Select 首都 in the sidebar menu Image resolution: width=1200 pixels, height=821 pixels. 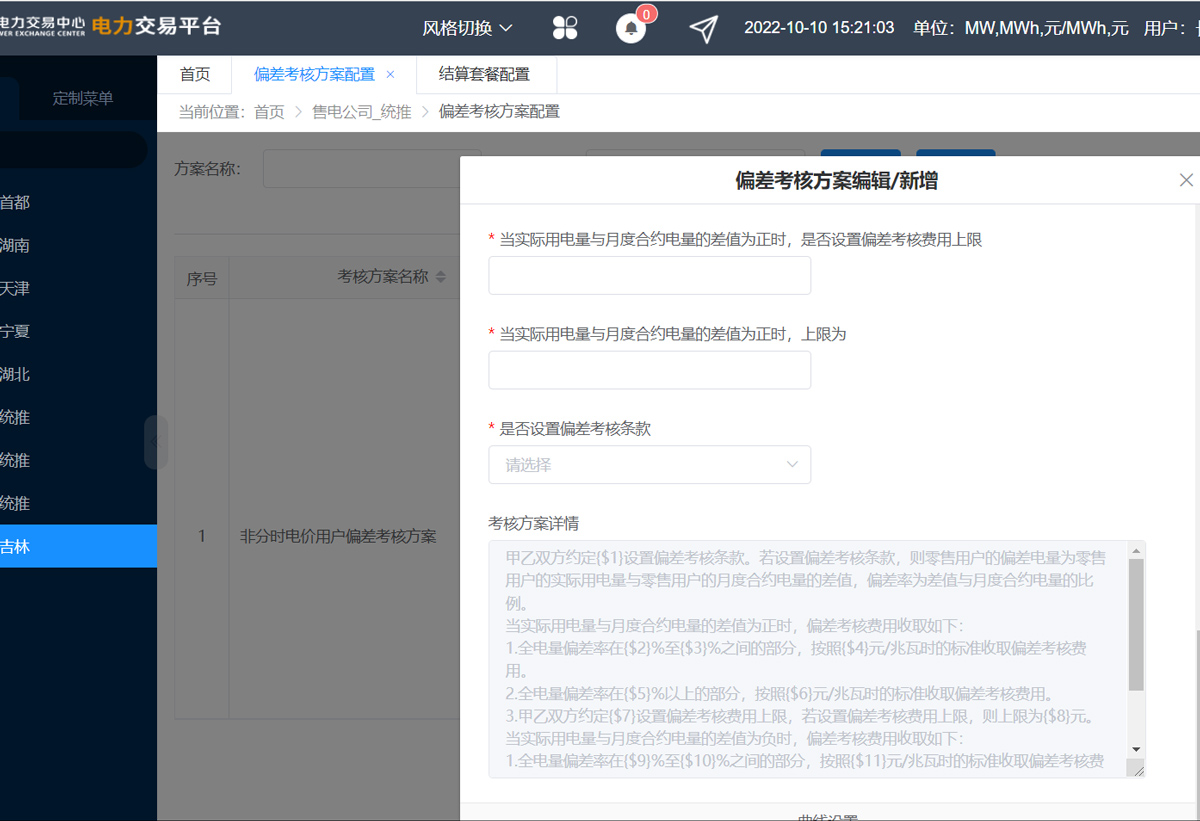[x=78, y=202]
